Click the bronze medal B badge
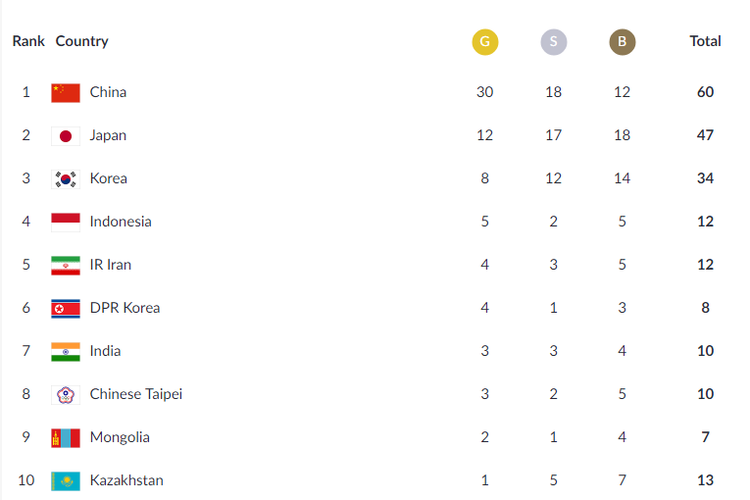This screenshot has height=500, width=750. tap(622, 42)
